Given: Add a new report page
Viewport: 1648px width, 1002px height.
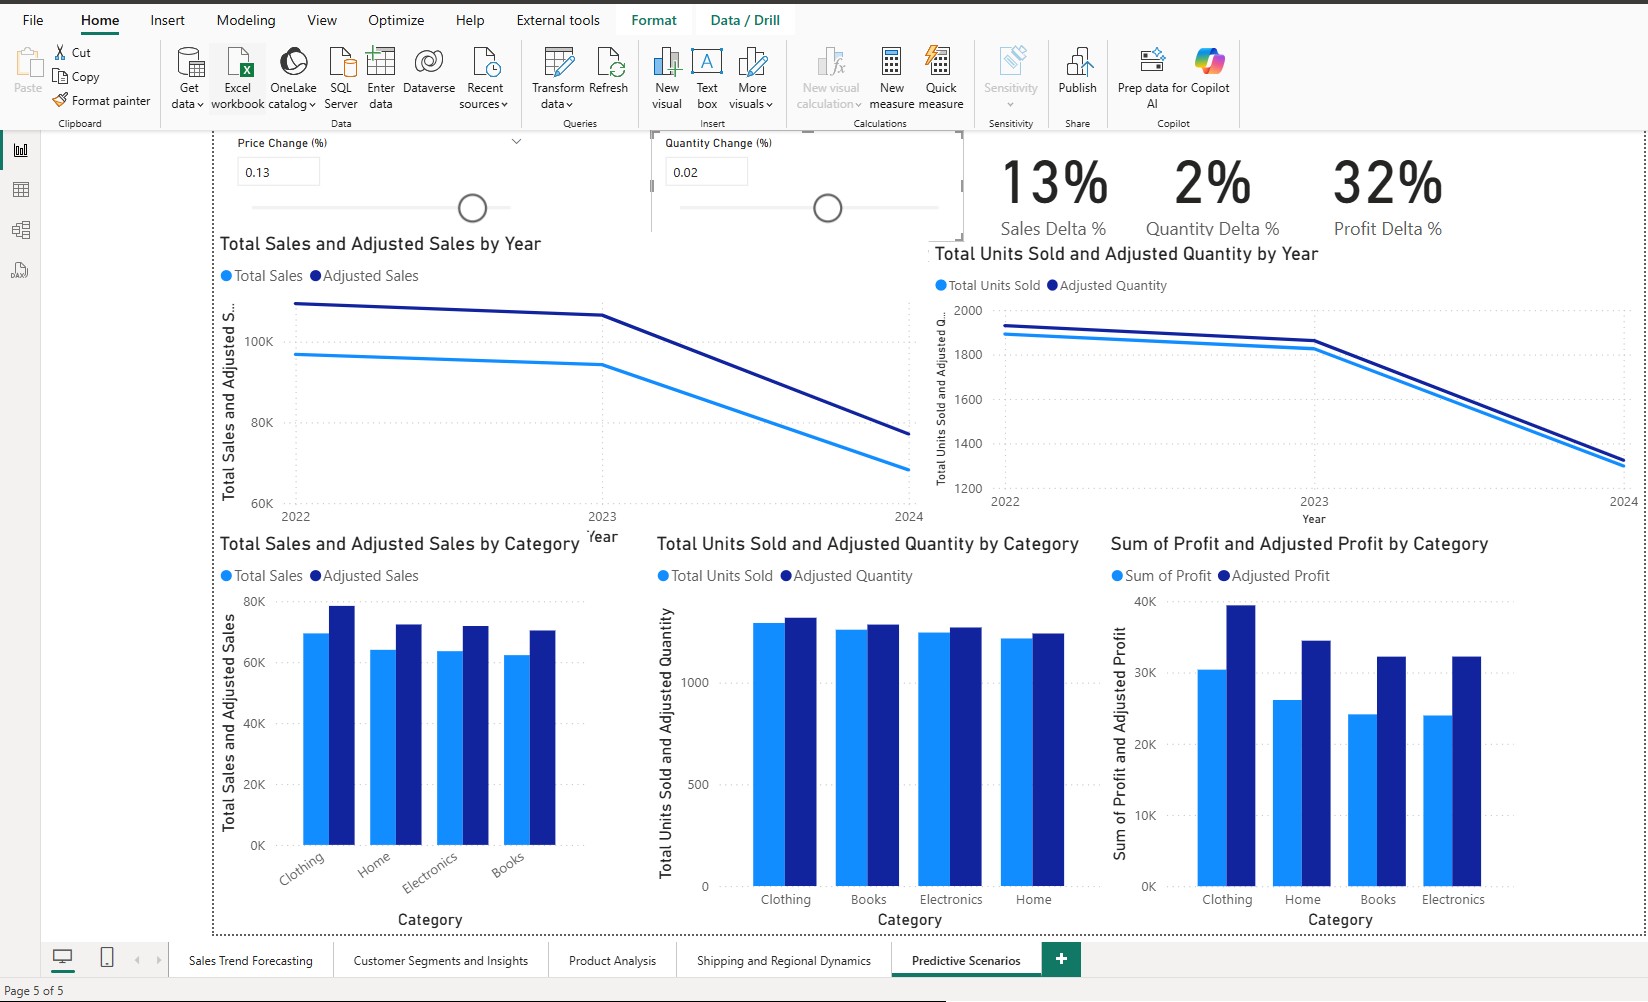Looking at the screenshot, I should (x=1061, y=959).
